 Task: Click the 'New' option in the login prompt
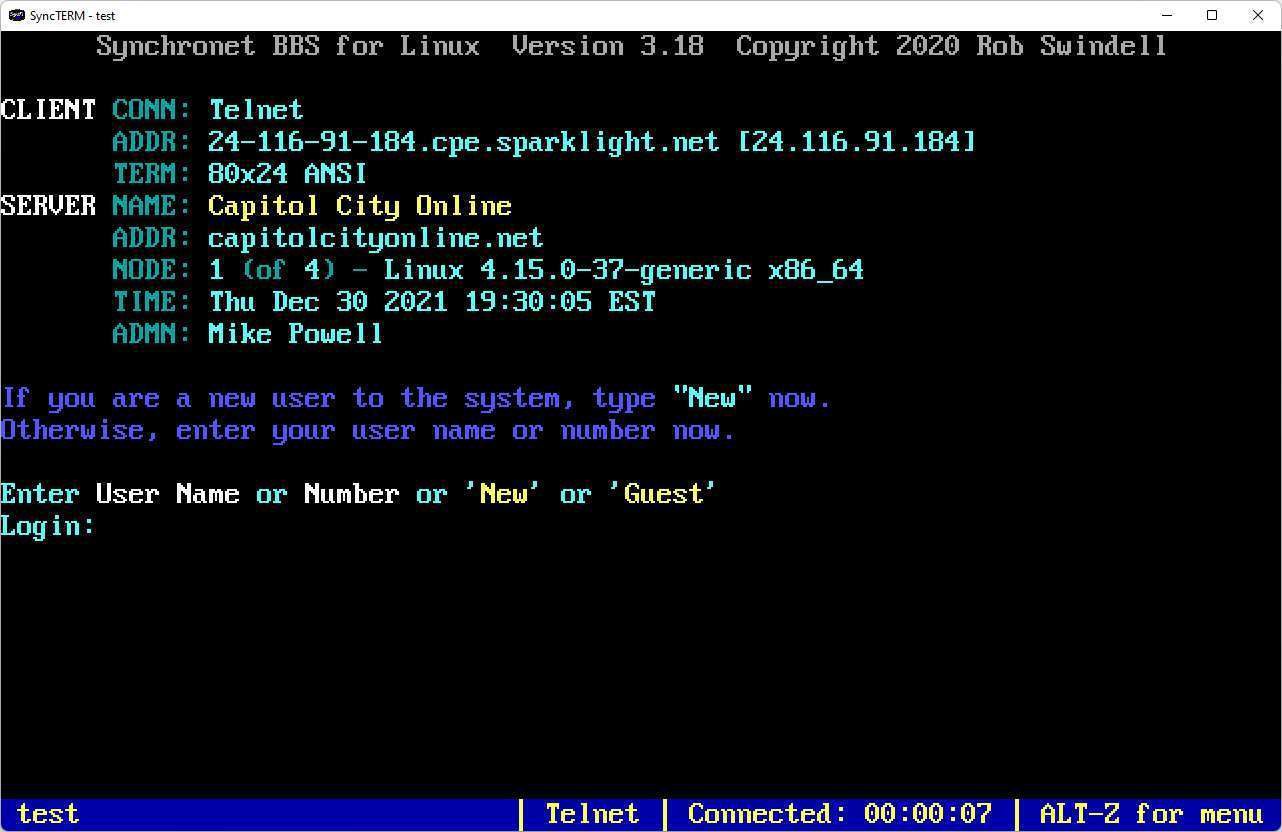tap(504, 494)
